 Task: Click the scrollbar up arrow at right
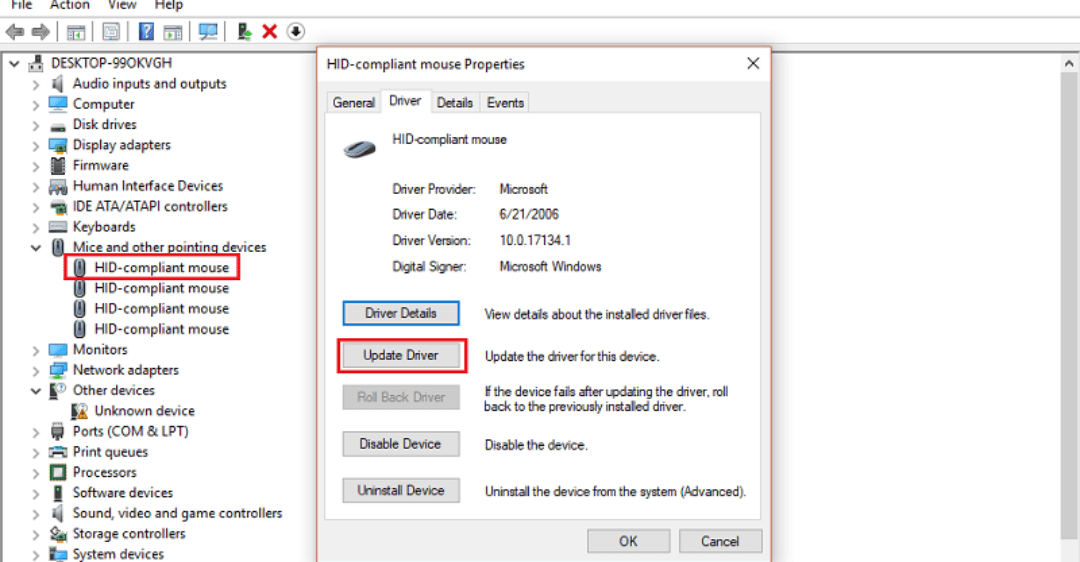[x=1069, y=63]
